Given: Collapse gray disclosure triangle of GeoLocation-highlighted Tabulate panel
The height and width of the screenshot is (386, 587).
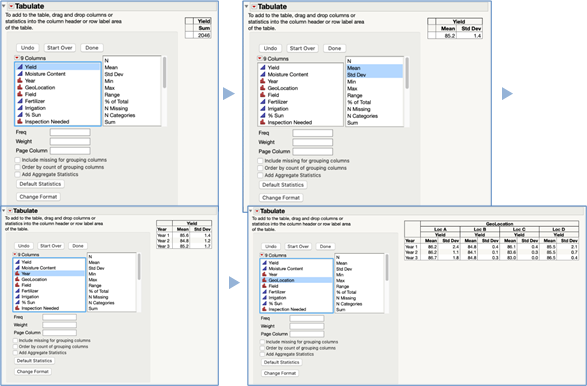Looking at the screenshot, I should point(250,211).
